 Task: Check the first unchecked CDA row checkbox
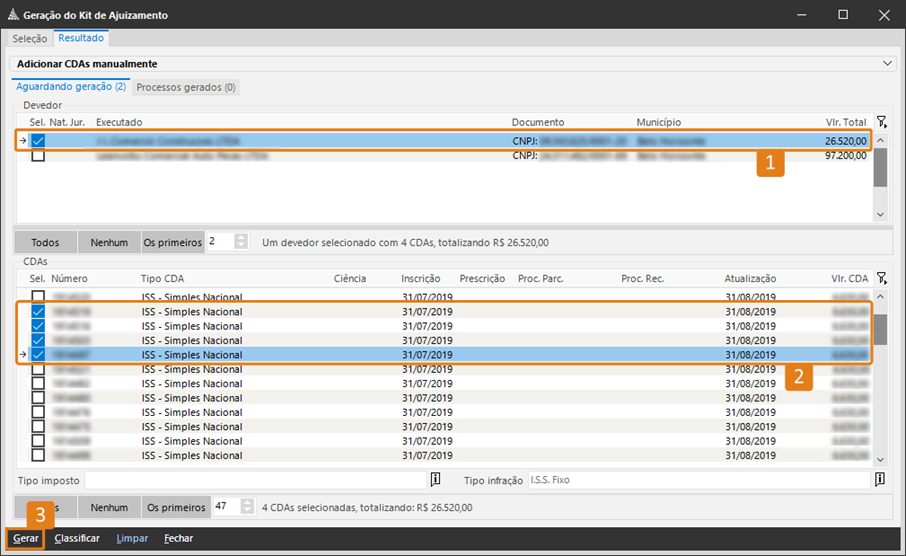[x=38, y=297]
